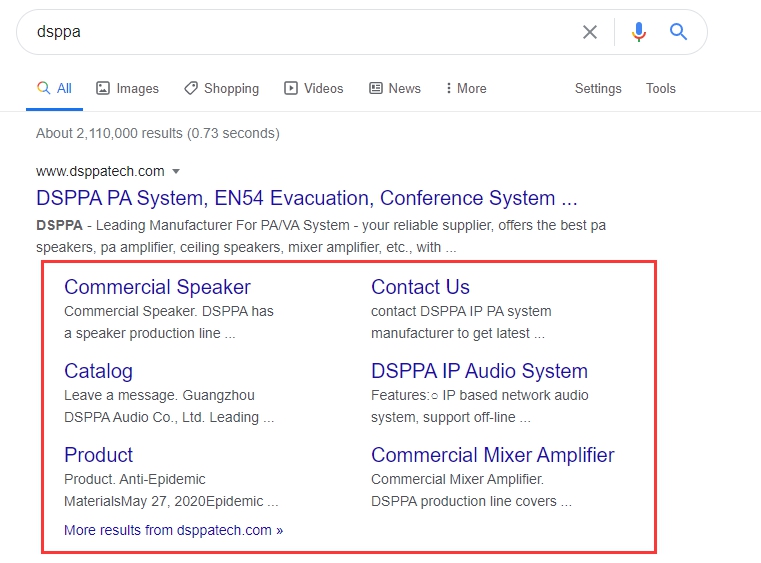Click snippet 'Leading Manufacturer For PA/VA System'
This screenshot has height=563, width=761.
point(223,225)
